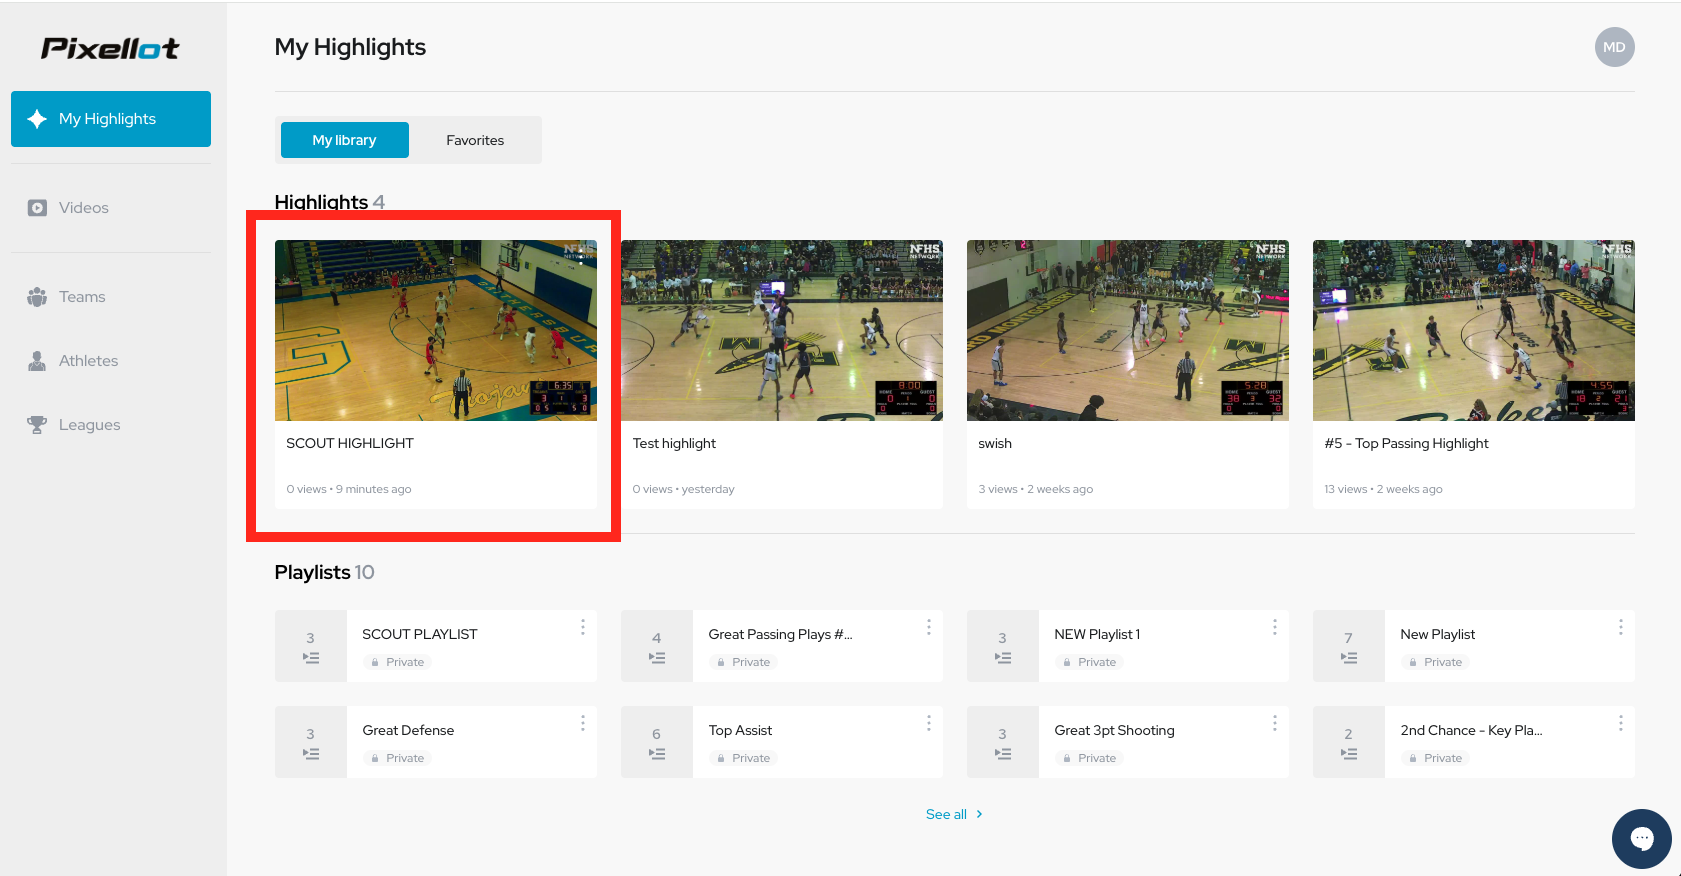Open options menu for Great Defense playlist
The width and height of the screenshot is (1681, 876).
pos(582,723)
